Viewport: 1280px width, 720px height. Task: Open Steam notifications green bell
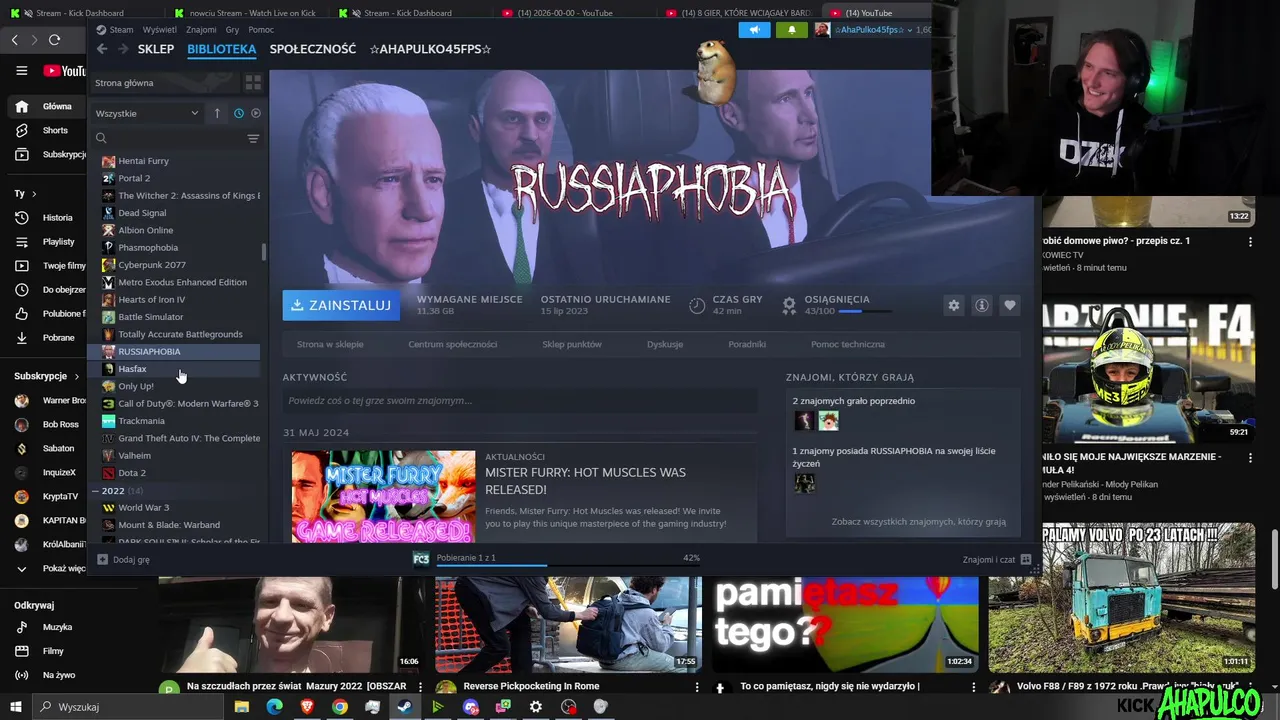(x=792, y=30)
